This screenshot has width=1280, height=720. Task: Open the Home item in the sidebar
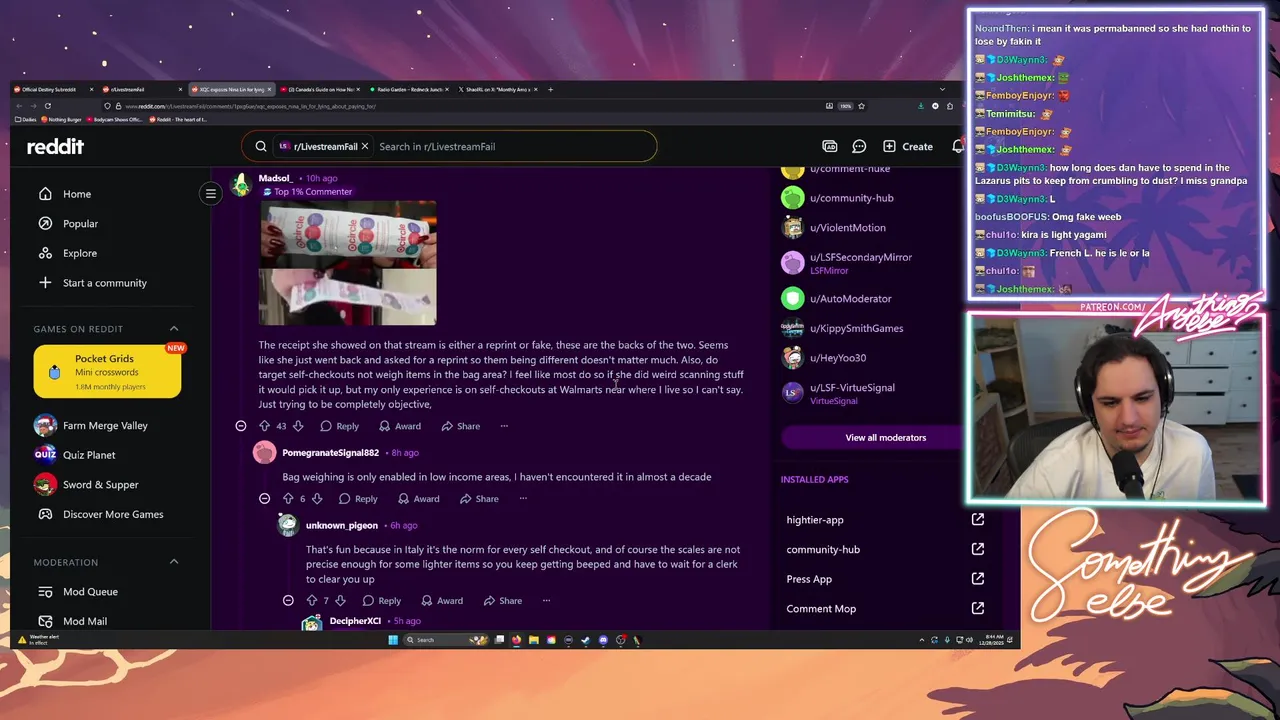[77, 194]
